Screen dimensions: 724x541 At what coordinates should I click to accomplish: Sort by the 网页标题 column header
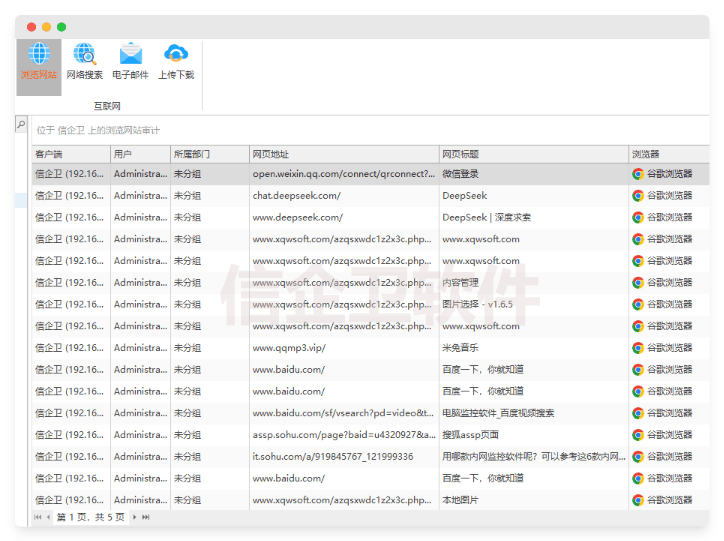click(533, 154)
